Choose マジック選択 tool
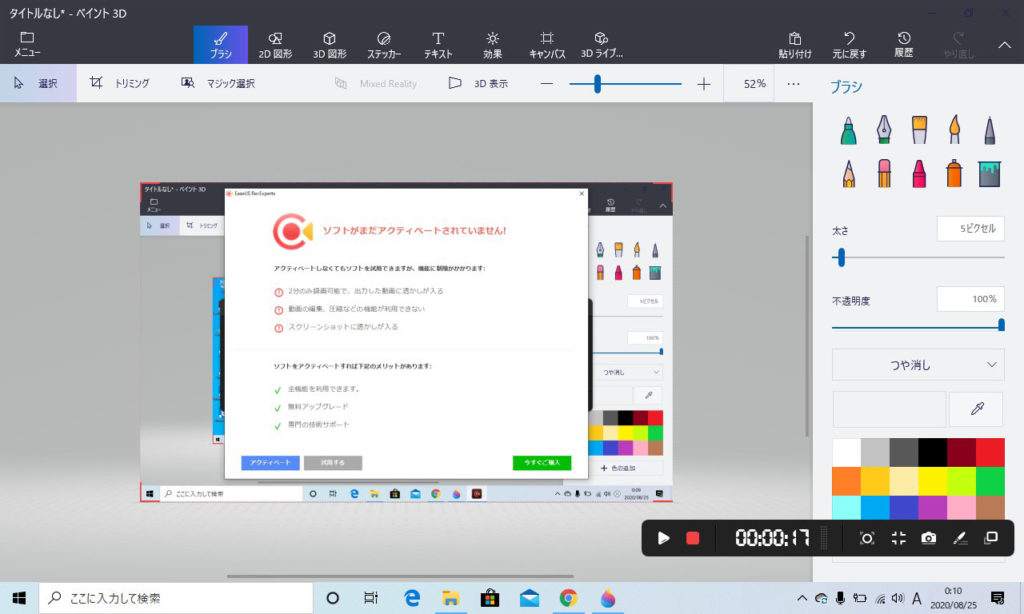 pyautogui.click(x=218, y=83)
